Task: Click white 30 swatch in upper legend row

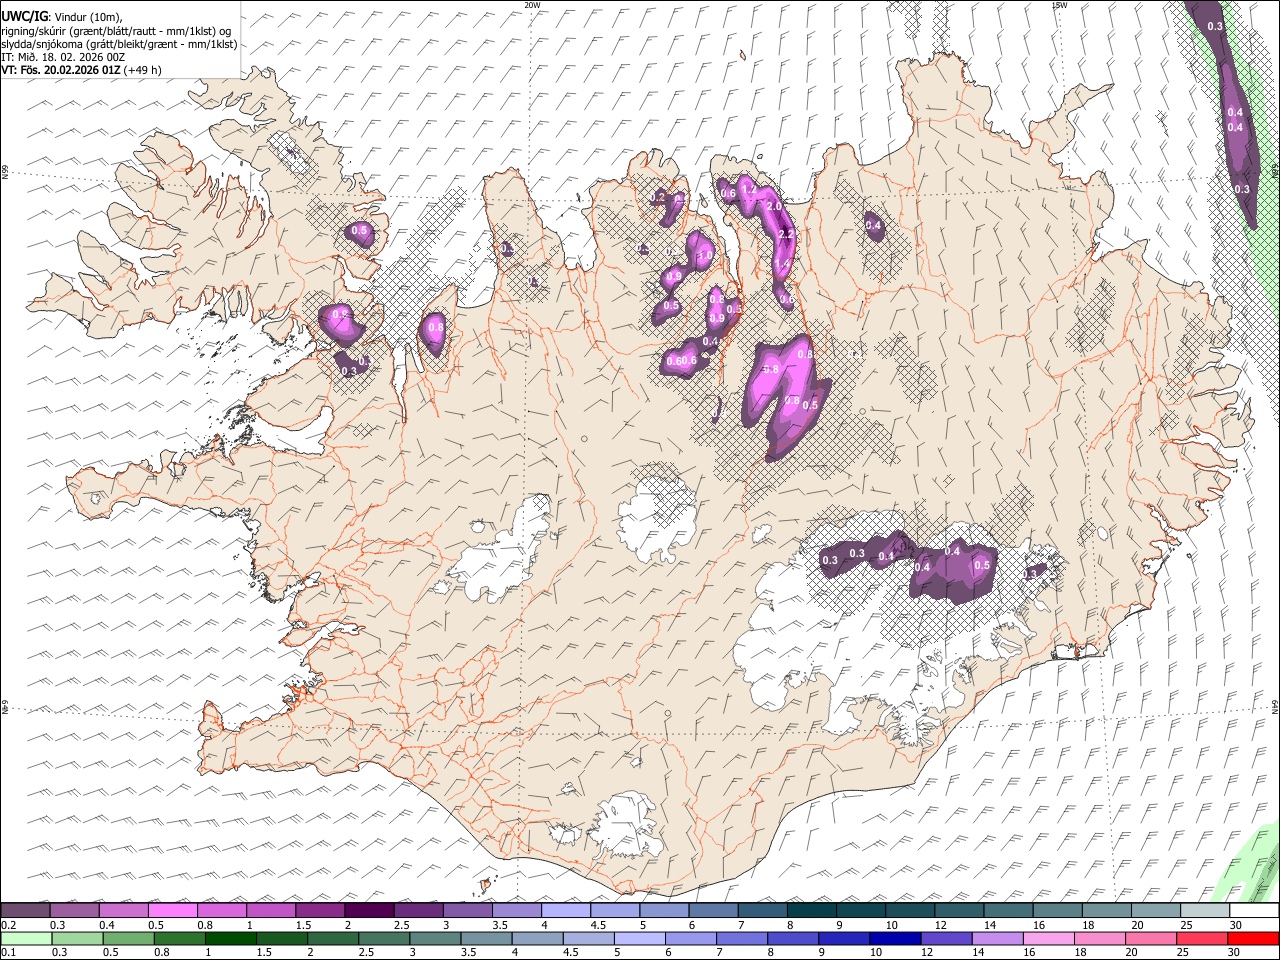Action: pyautogui.click(x=1254, y=911)
